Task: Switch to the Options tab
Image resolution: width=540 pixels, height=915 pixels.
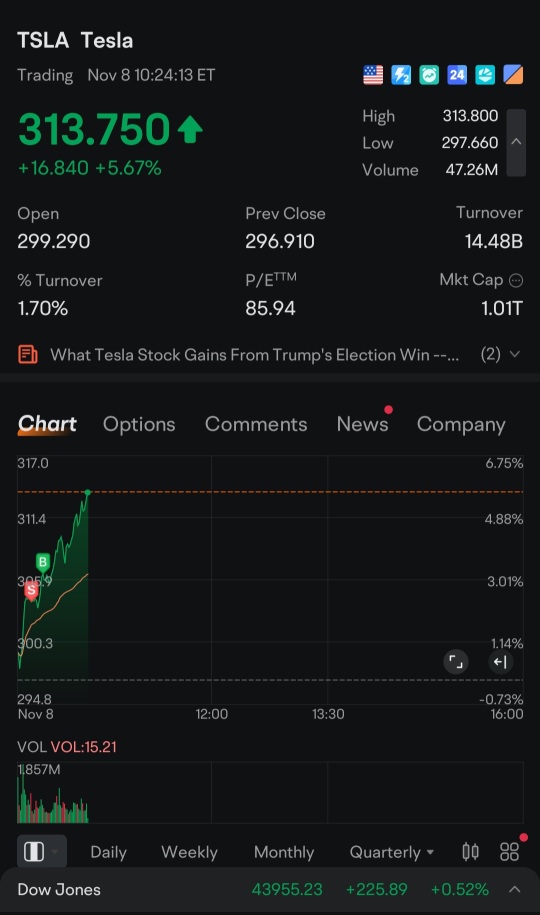Action: pyautogui.click(x=139, y=424)
